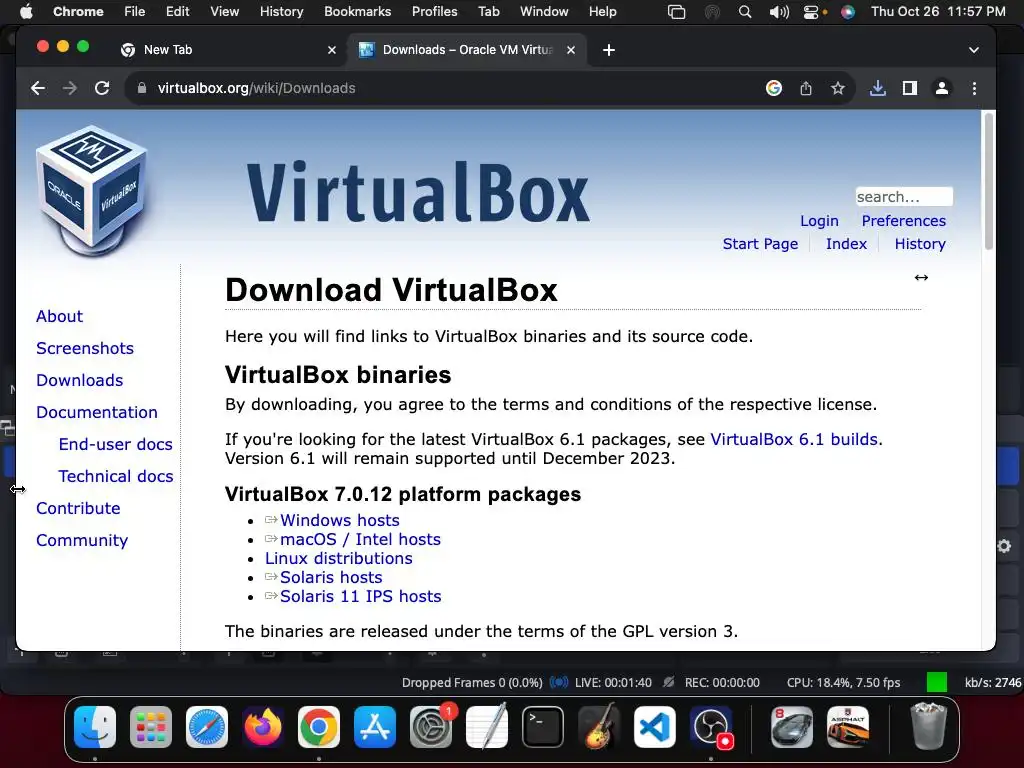View site information lock icon
Viewport: 1024px width, 768px height.
(142, 88)
